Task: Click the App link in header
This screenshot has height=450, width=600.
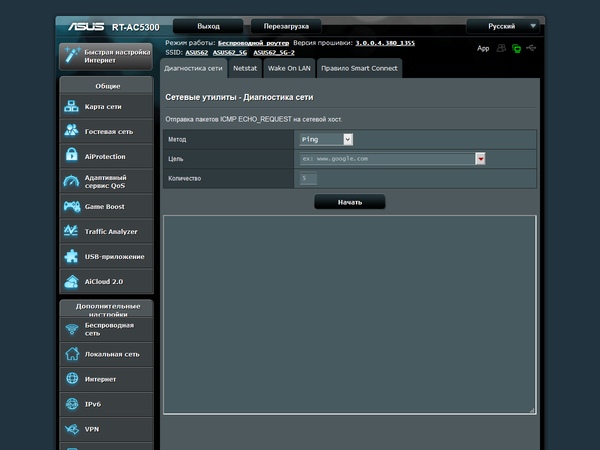Action: [483, 48]
